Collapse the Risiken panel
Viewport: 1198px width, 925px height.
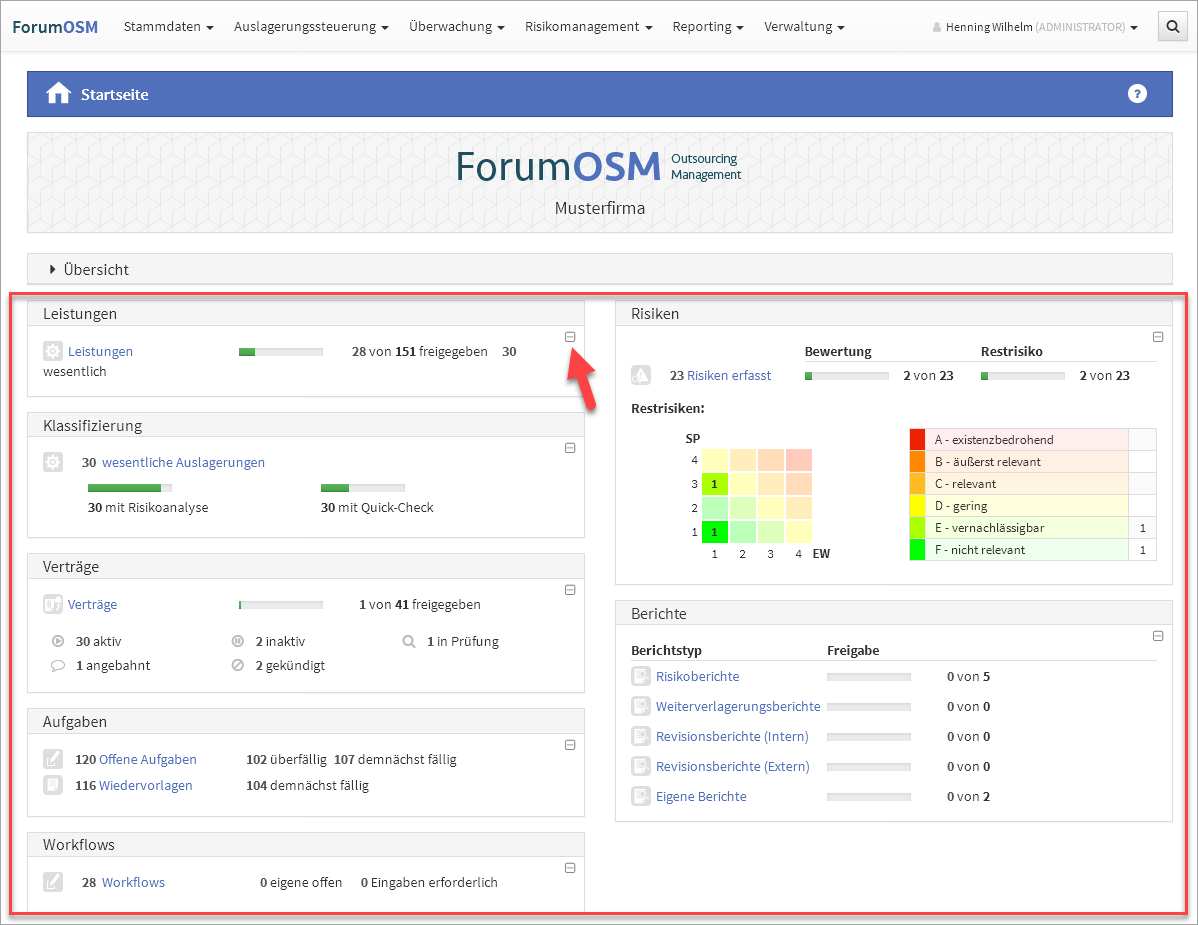[x=1158, y=337]
